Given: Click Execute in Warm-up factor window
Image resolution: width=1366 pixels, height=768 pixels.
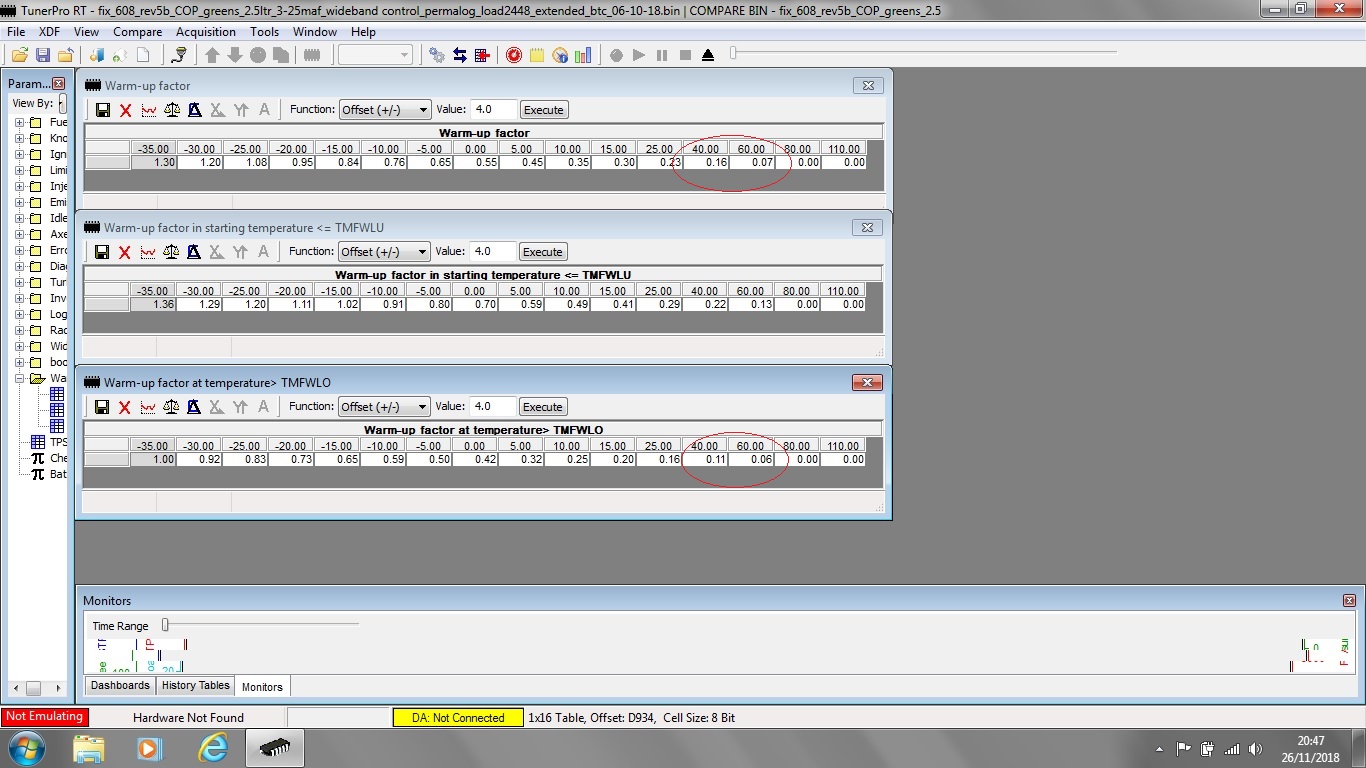Looking at the screenshot, I should coord(544,110).
